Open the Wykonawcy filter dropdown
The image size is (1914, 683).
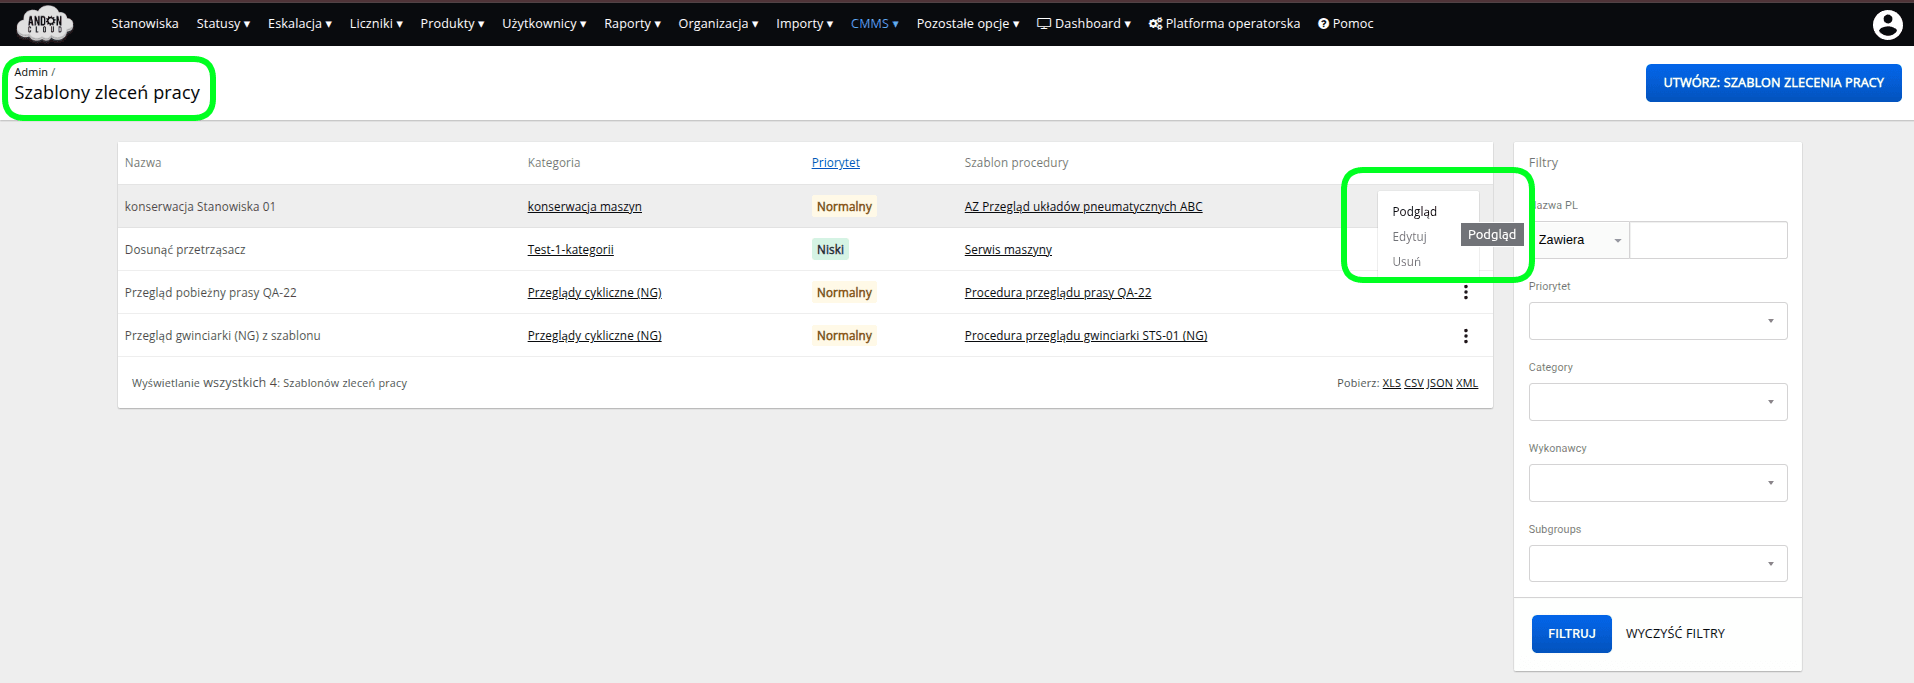[x=1657, y=483]
